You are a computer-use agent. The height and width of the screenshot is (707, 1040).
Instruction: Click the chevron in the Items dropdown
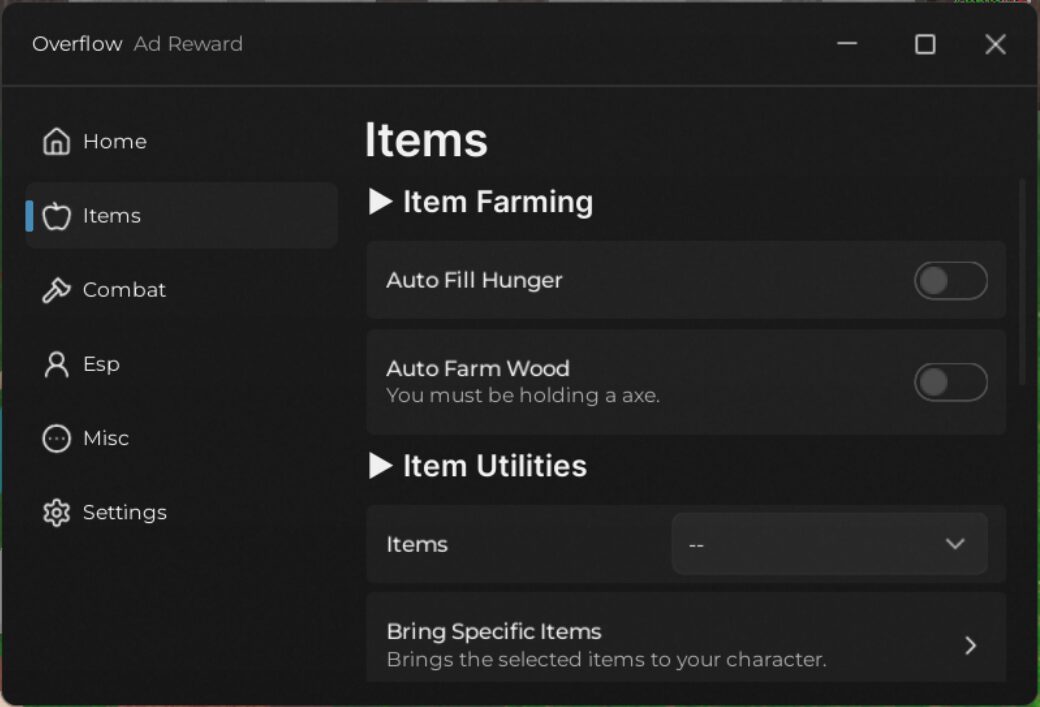(x=954, y=544)
